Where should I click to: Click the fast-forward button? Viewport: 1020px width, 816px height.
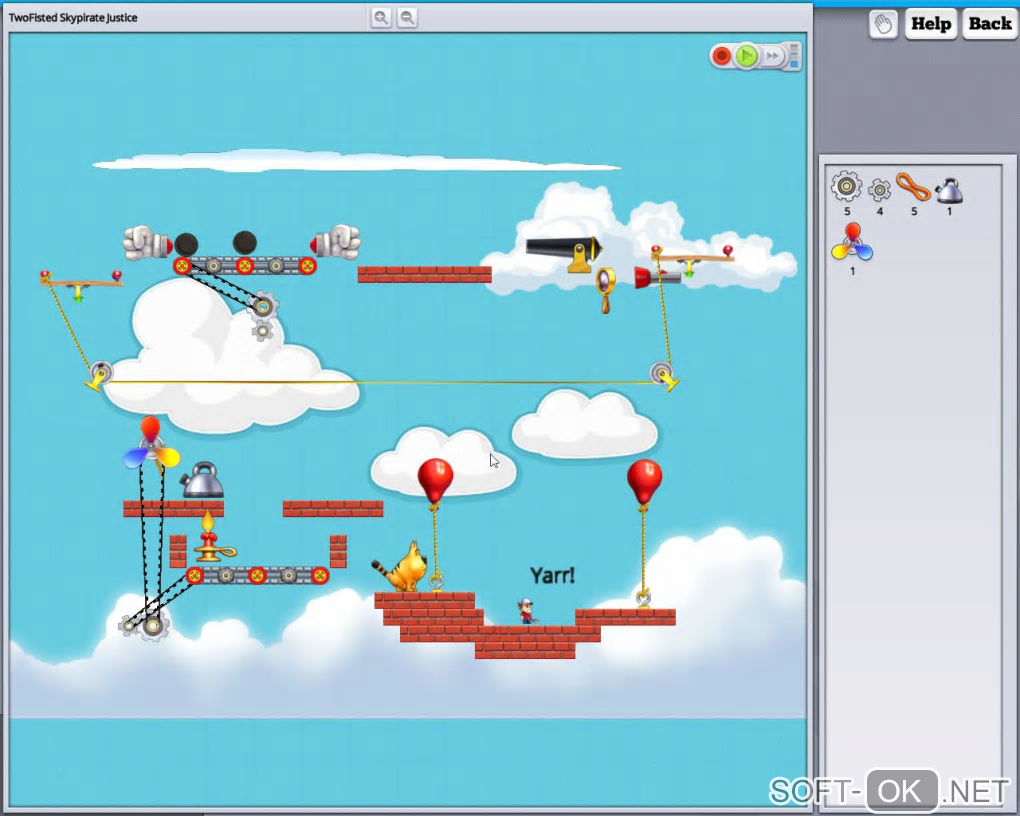(x=772, y=57)
